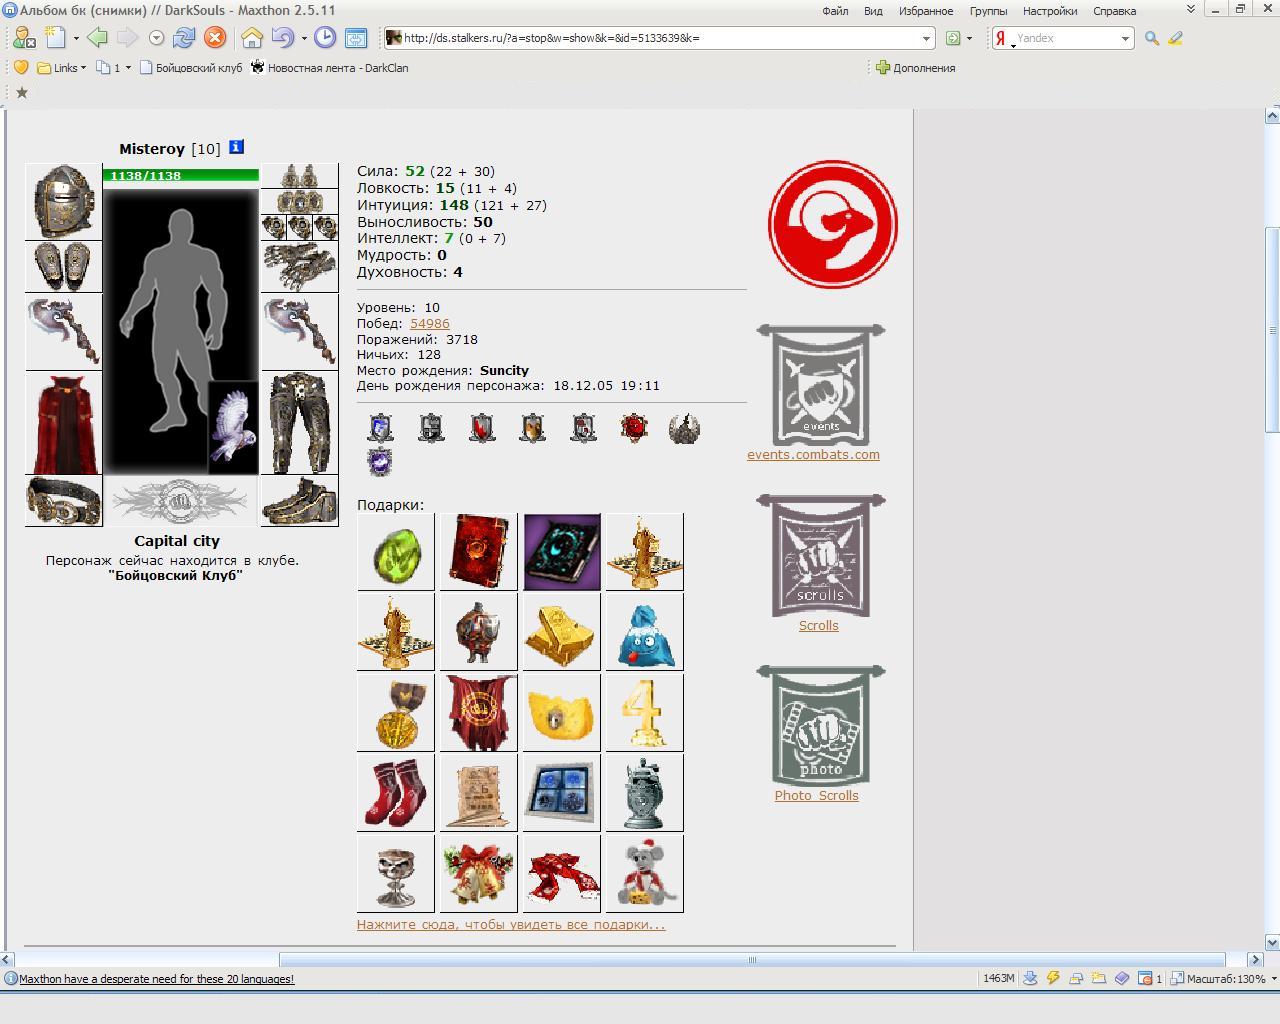This screenshot has width=1280, height=1024.
Task: Click the horizontal scrollbar thumb
Action: coord(752,959)
